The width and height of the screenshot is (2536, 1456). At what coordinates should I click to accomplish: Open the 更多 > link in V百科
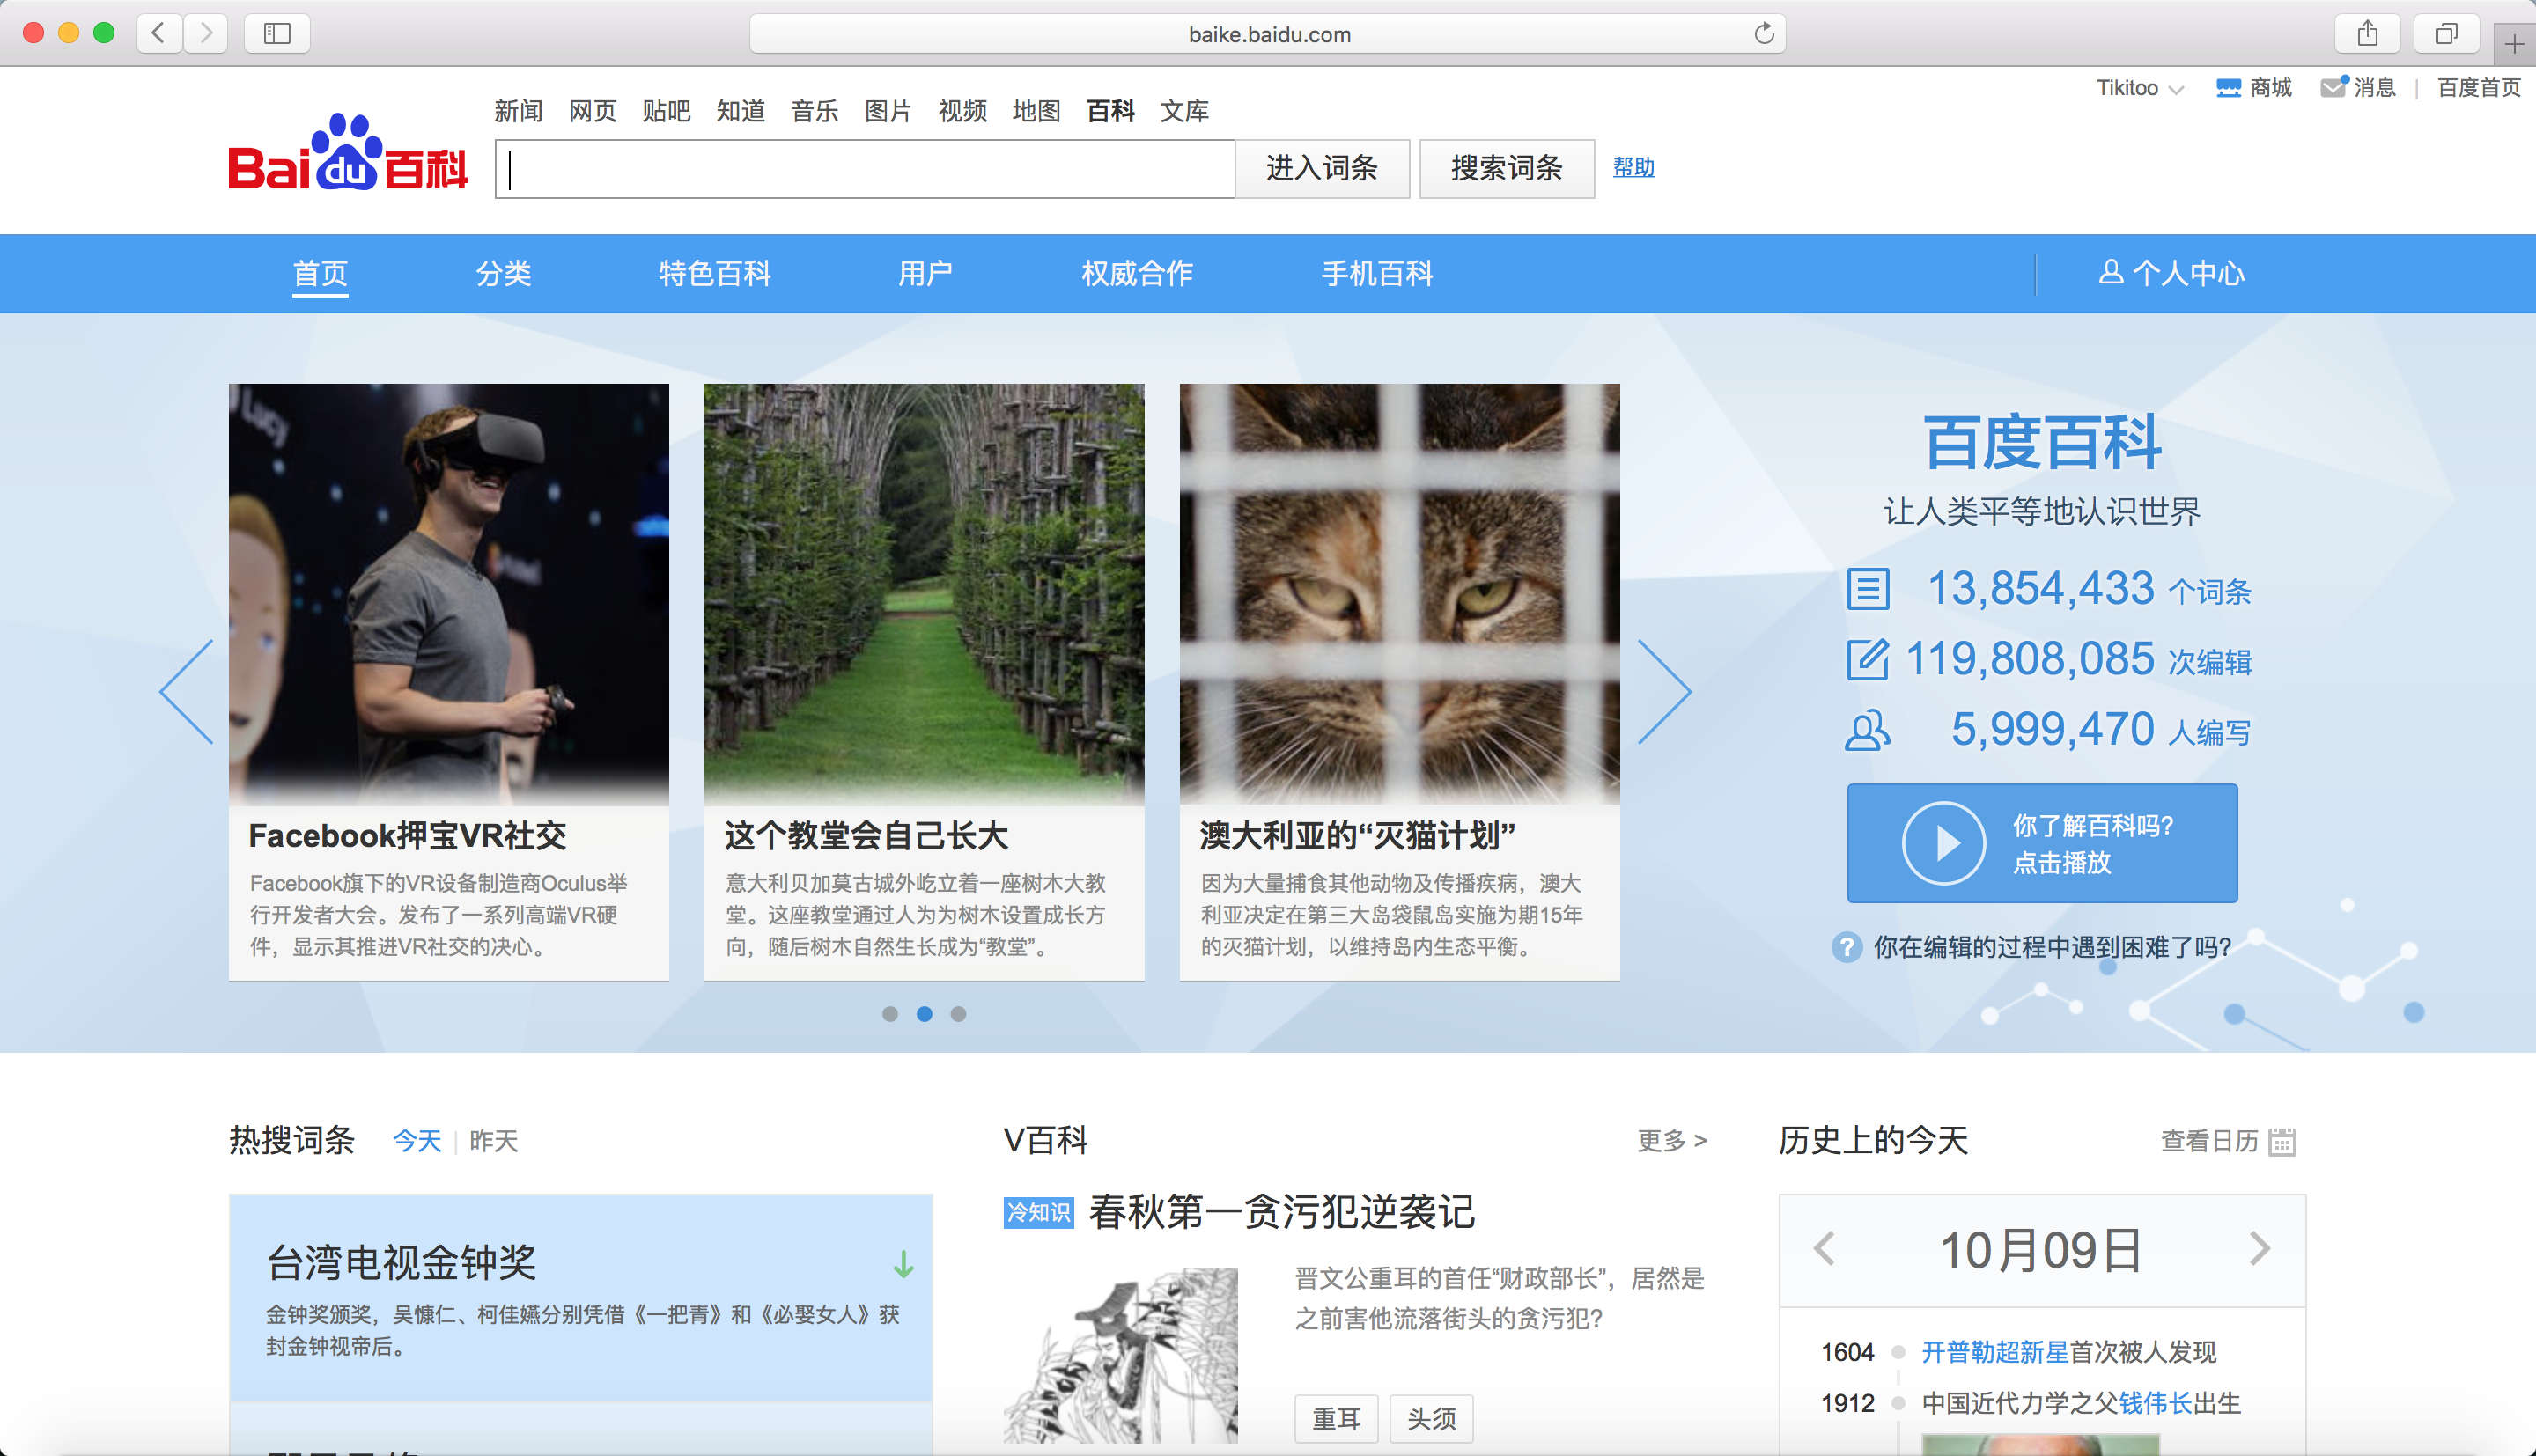click(x=1672, y=1141)
